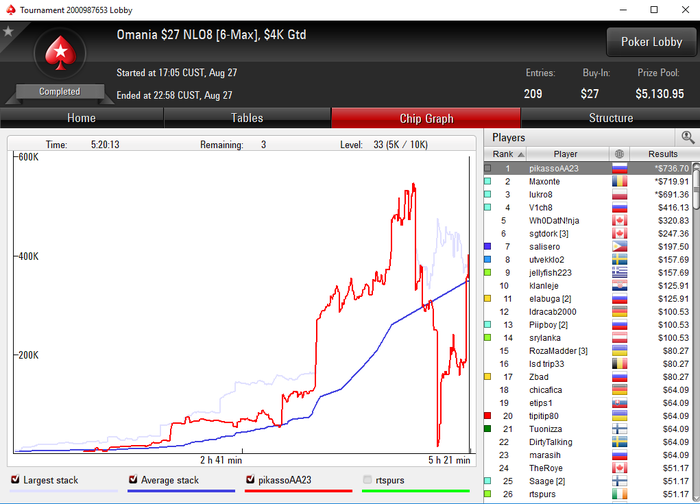Click the Croatian flag beside klanleje
The width and height of the screenshot is (700, 504).
(x=620, y=286)
